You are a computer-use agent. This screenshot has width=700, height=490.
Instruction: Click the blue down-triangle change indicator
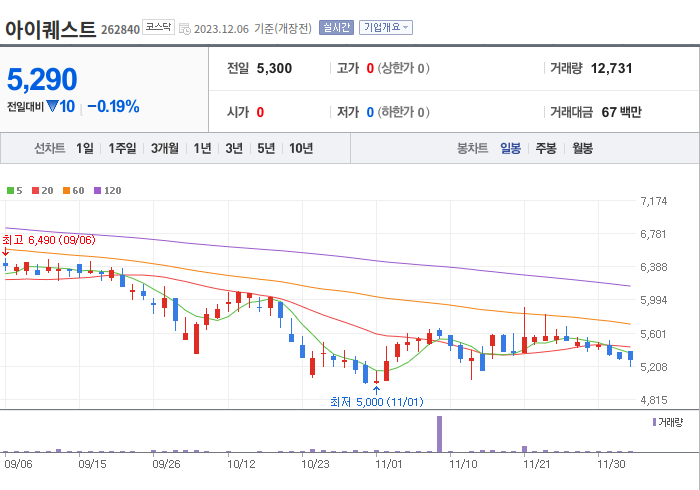[52, 106]
